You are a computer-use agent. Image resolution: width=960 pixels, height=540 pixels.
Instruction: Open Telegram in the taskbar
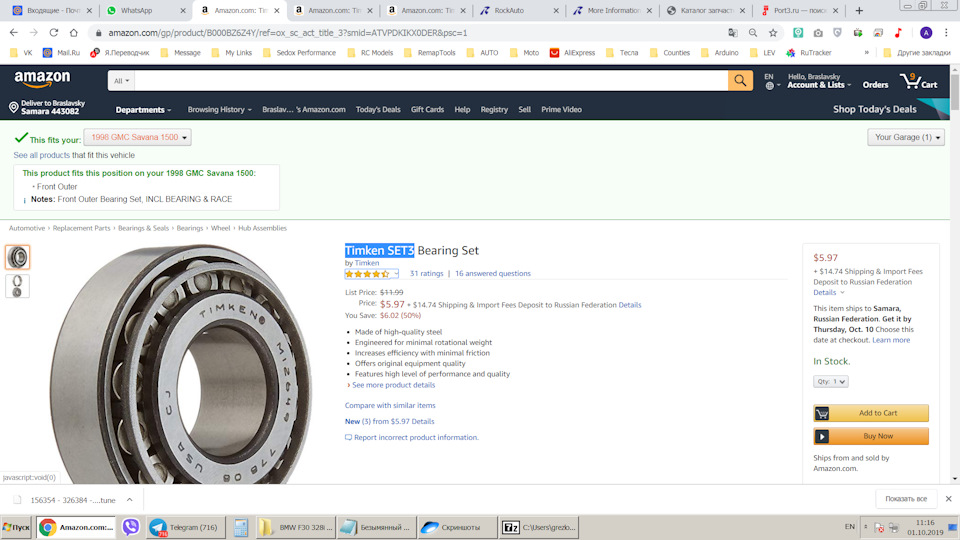pos(186,527)
